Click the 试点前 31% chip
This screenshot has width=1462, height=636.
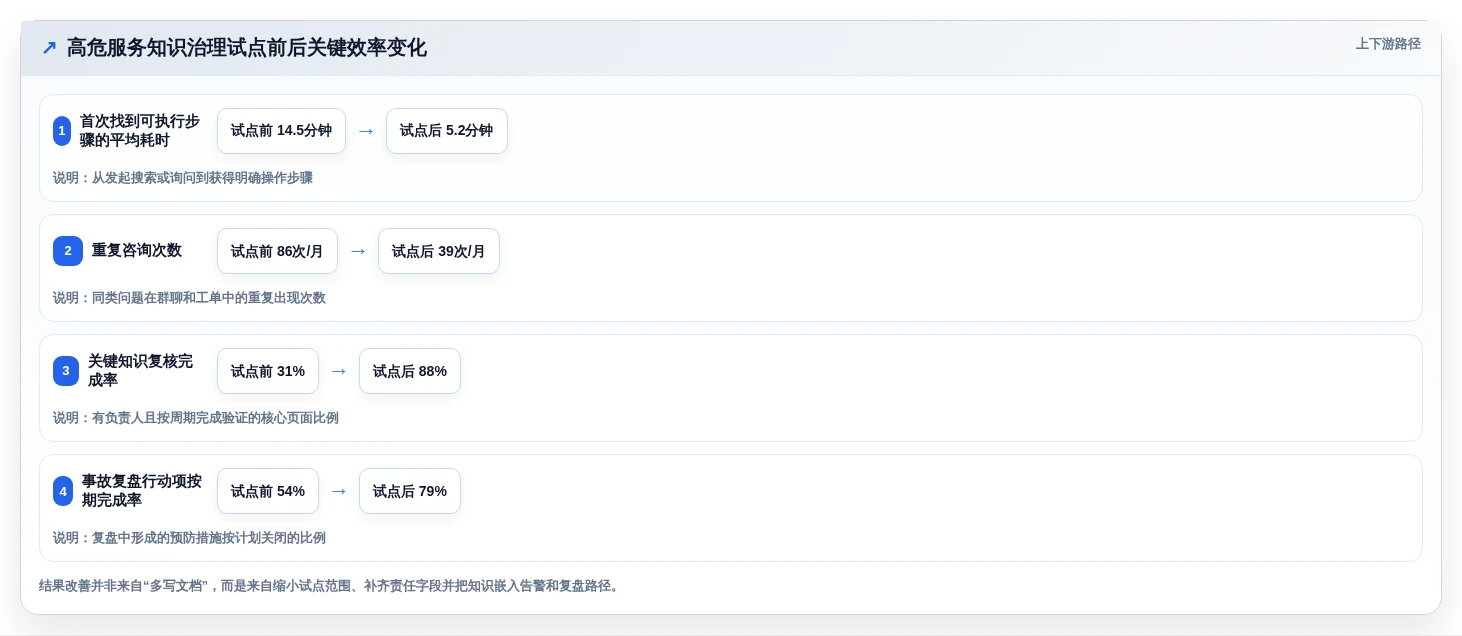268,371
